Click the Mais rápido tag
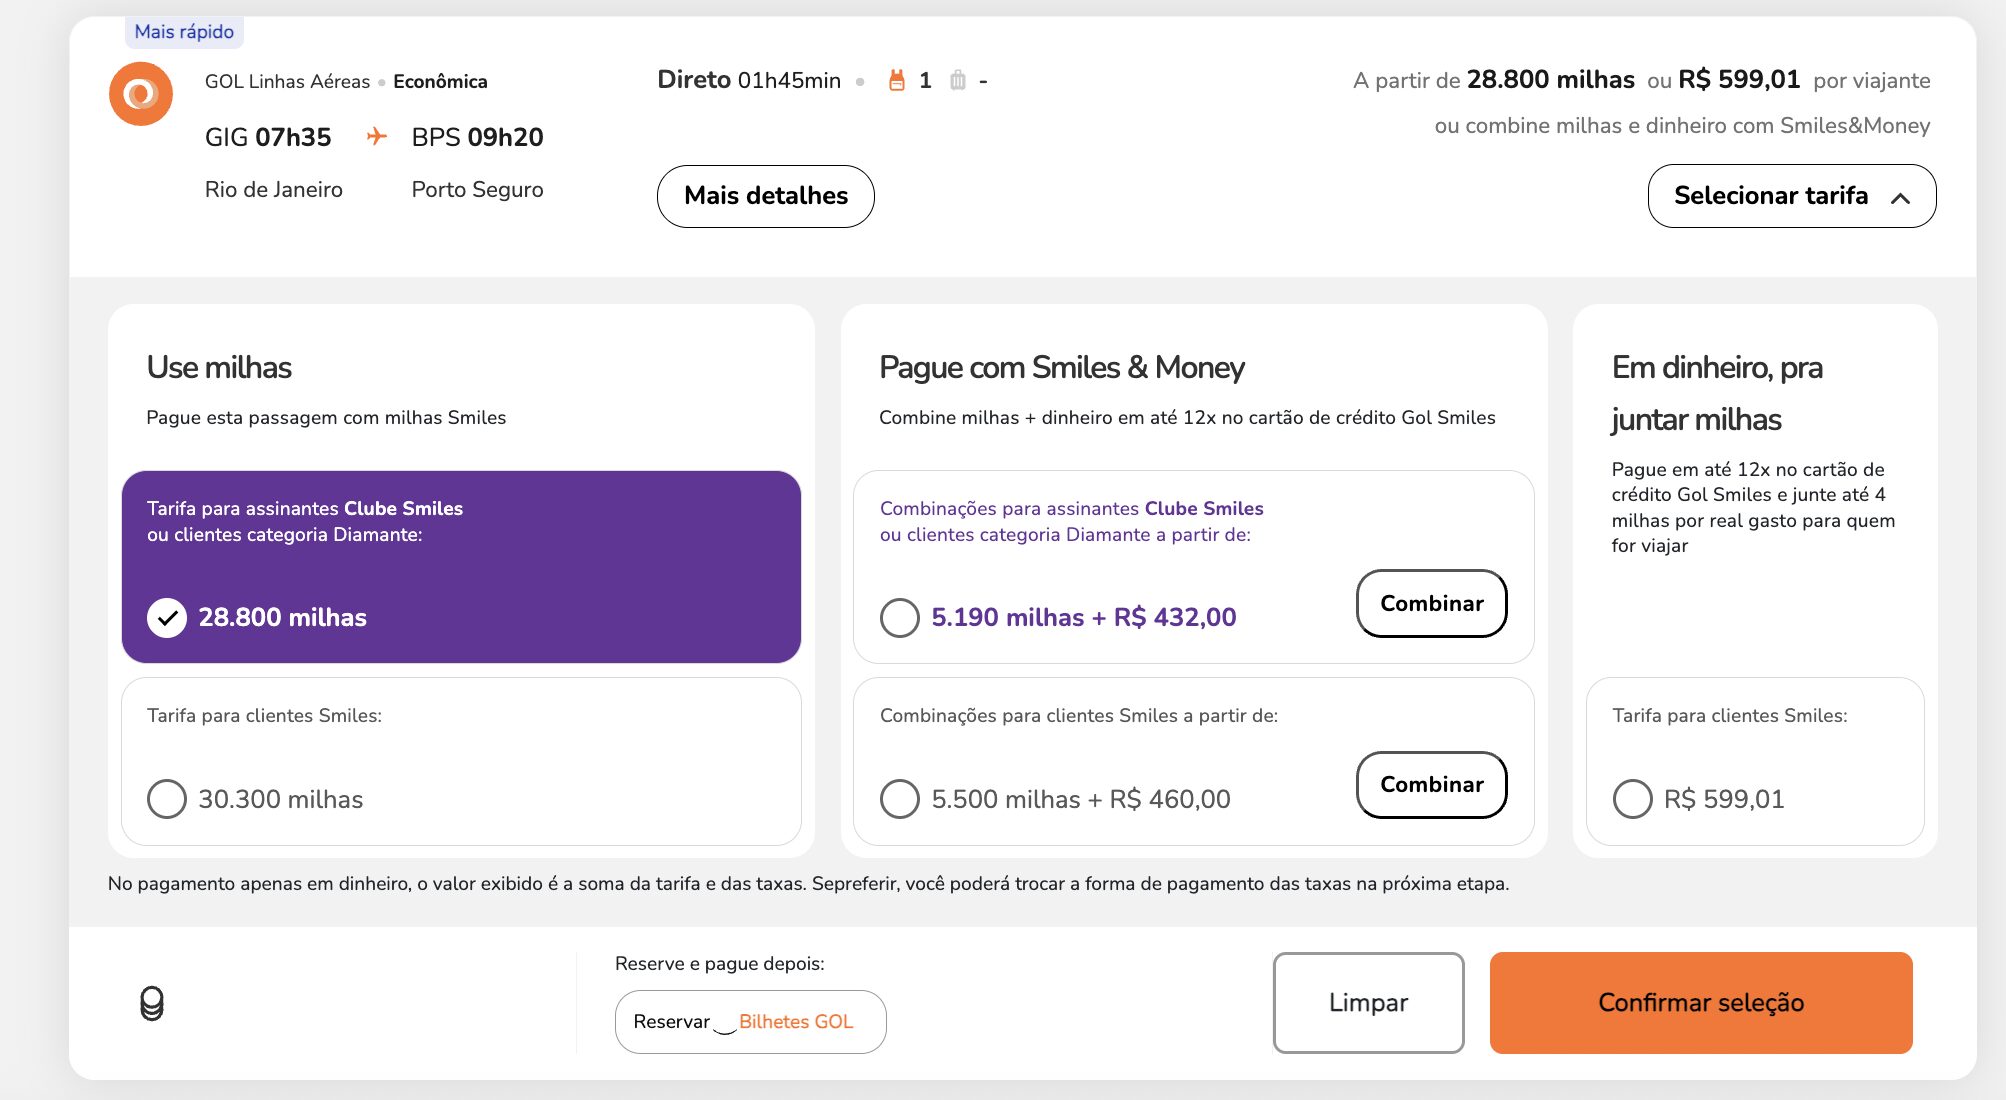 [x=184, y=32]
